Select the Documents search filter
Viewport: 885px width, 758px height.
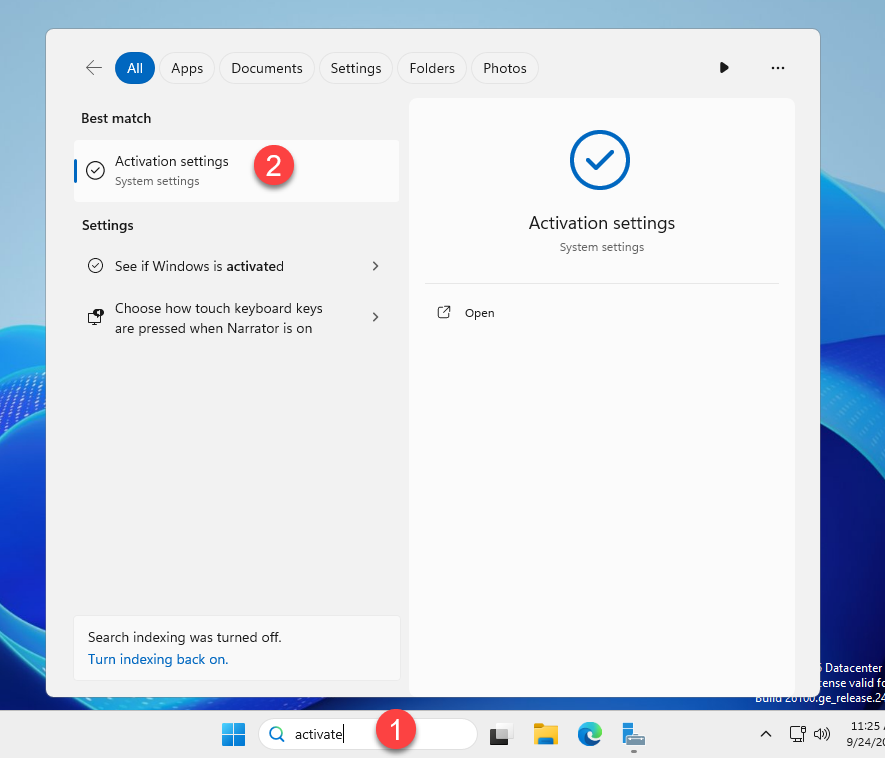(x=266, y=67)
